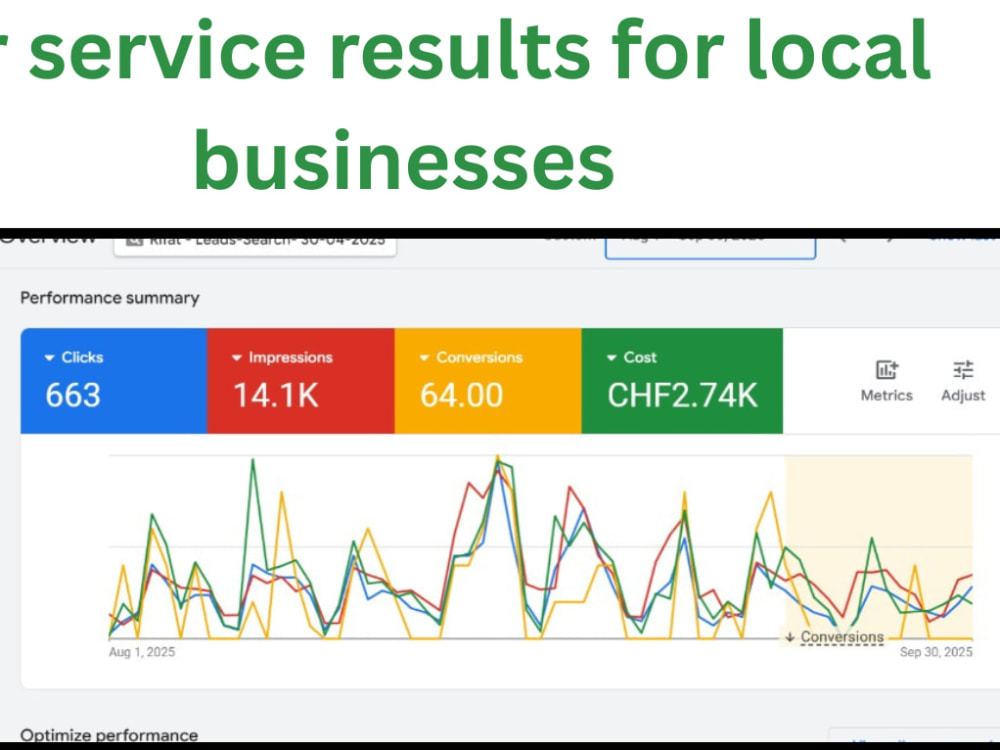
Task: Click the underlined Conversions chart annotation
Action: (x=842, y=636)
